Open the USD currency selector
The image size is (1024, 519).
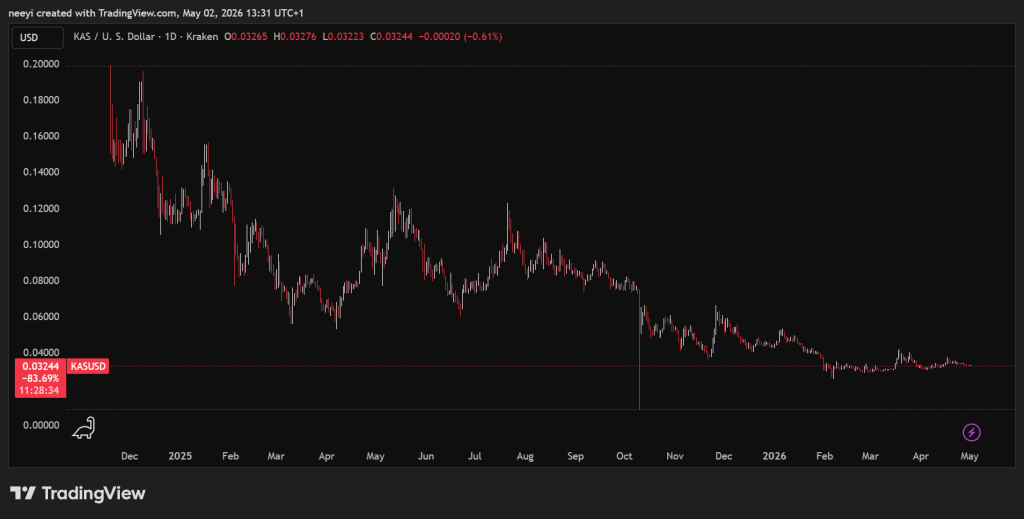coord(38,37)
